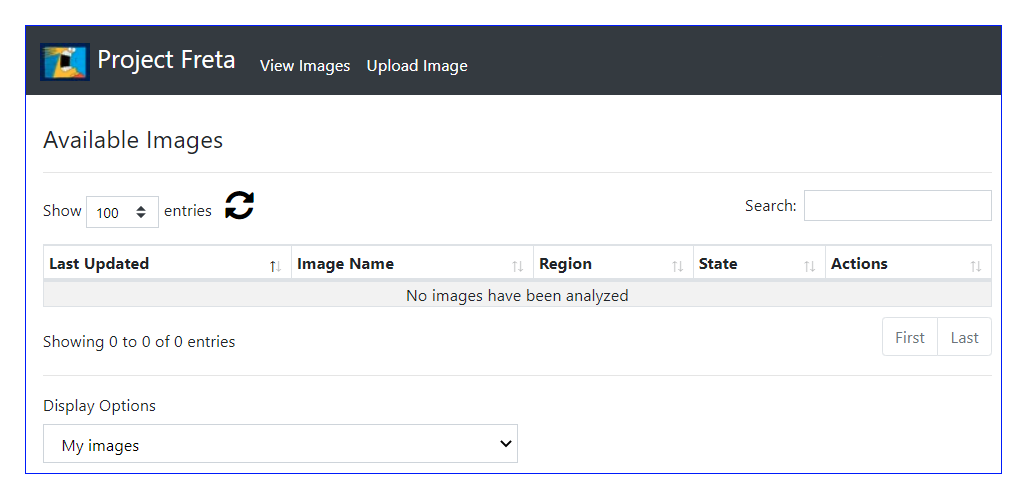This screenshot has height=499, width=1027.
Task: Open the Show entries count dropdown
Action: pyautogui.click(x=122, y=212)
